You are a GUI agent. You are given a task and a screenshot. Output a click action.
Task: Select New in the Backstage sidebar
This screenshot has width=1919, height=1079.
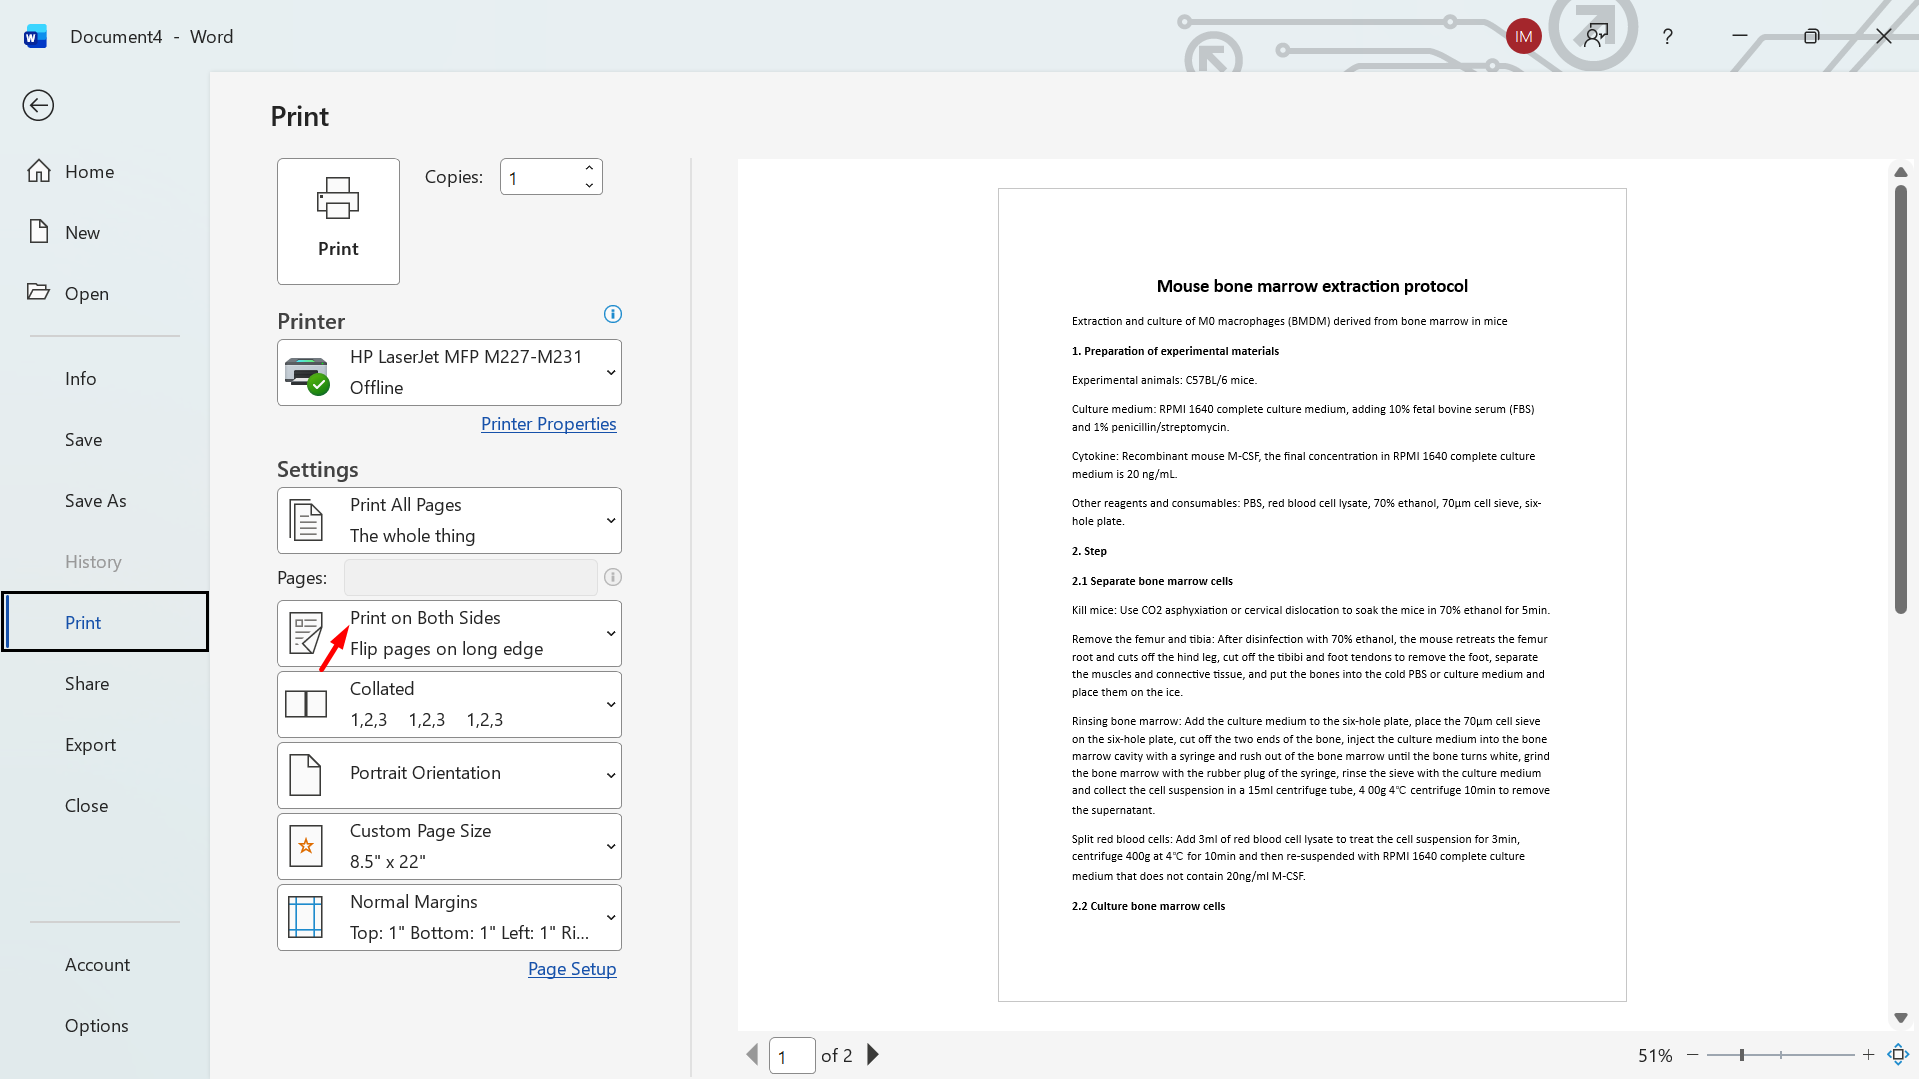[105, 232]
